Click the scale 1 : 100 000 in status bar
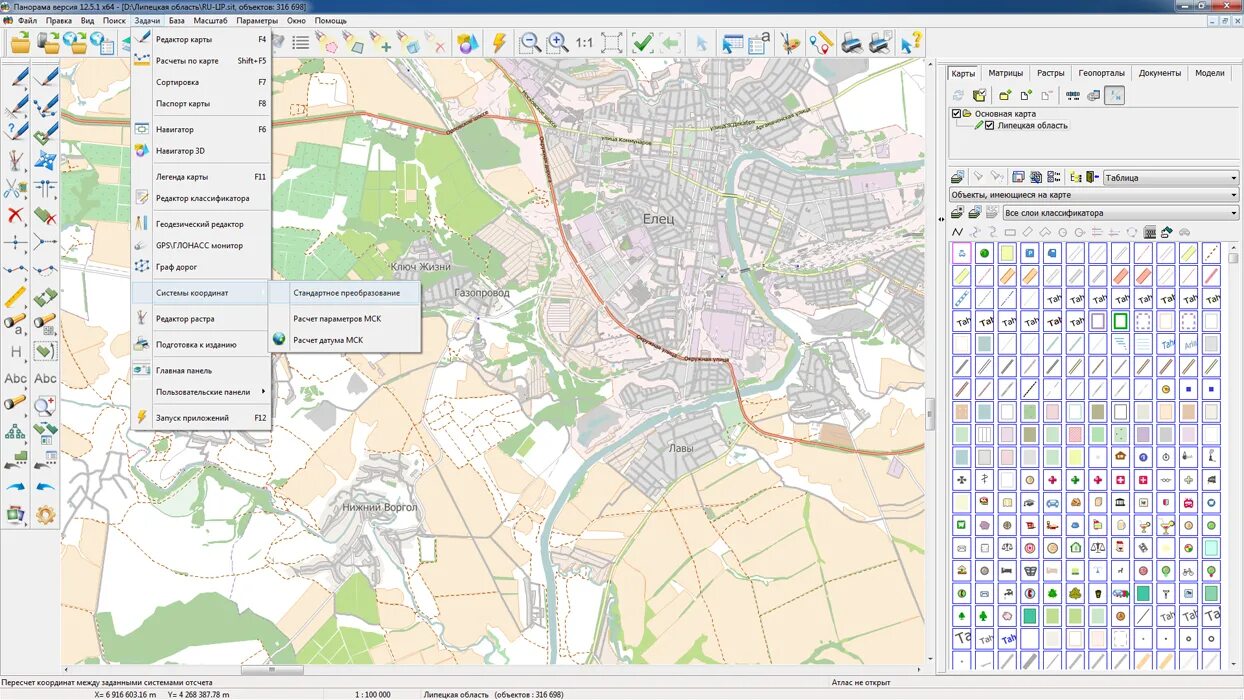Image resolution: width=1244 pixels, height=700 pixels. point(373,694)
